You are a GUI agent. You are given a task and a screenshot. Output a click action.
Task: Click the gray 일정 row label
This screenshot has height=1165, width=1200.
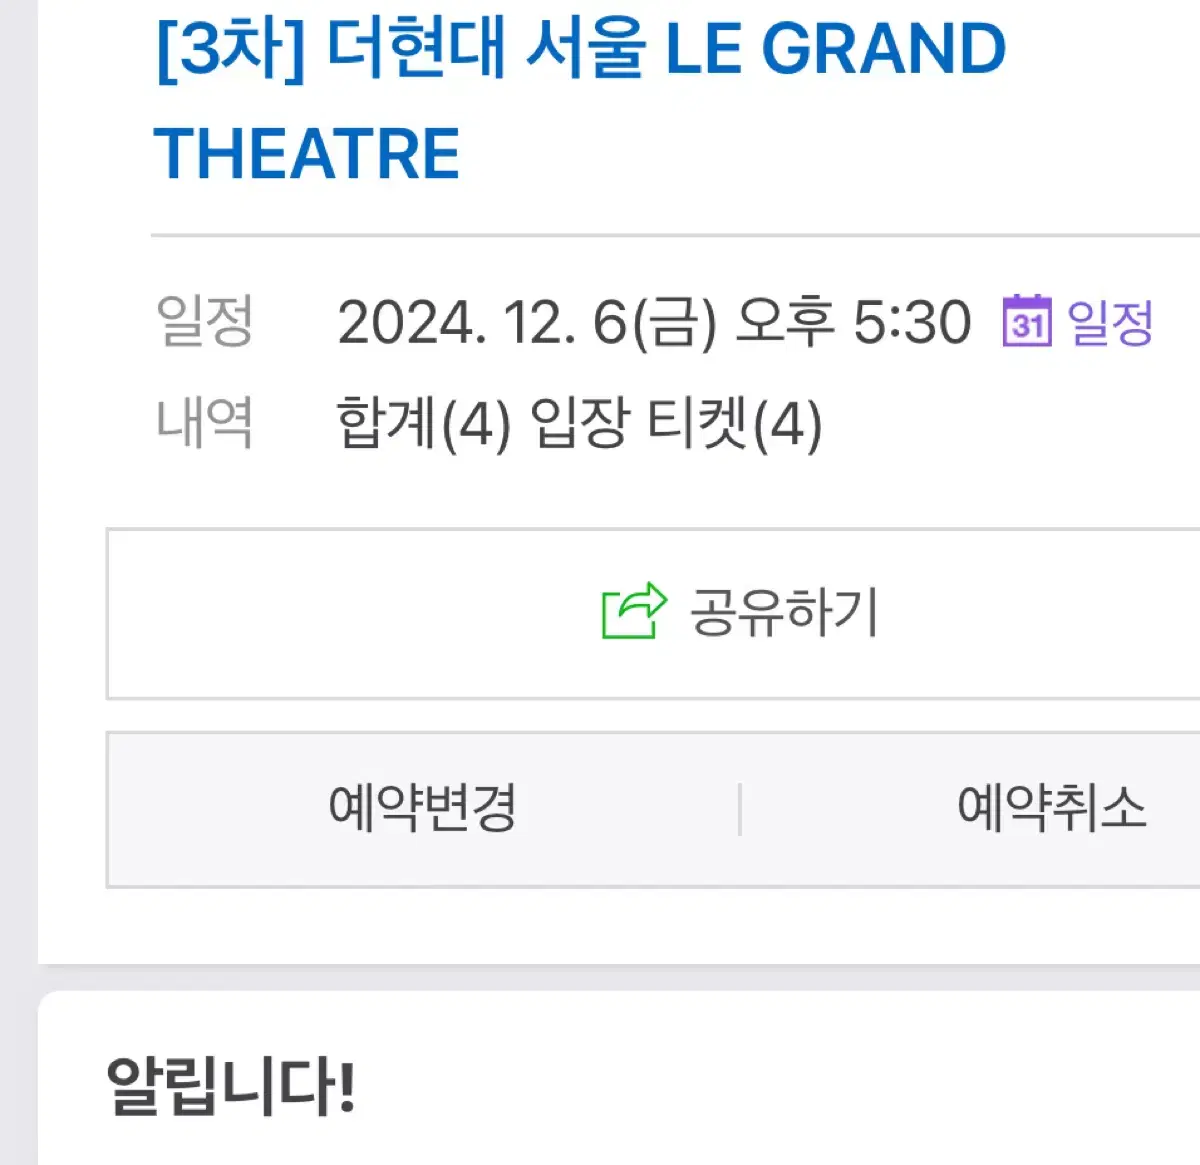tap(204, 322)
